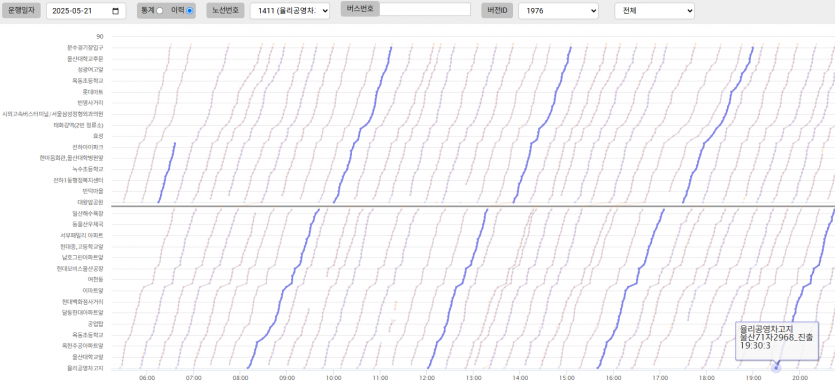
Task: Click the gray horizontal divider line in chart
Action: pos(473,206)
